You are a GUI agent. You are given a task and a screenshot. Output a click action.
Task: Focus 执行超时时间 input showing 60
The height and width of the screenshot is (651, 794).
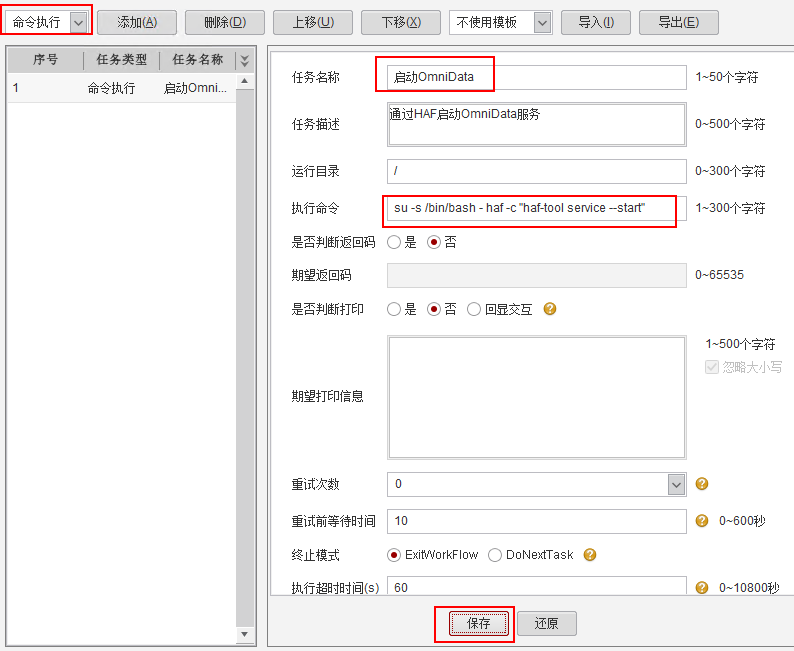537,585
